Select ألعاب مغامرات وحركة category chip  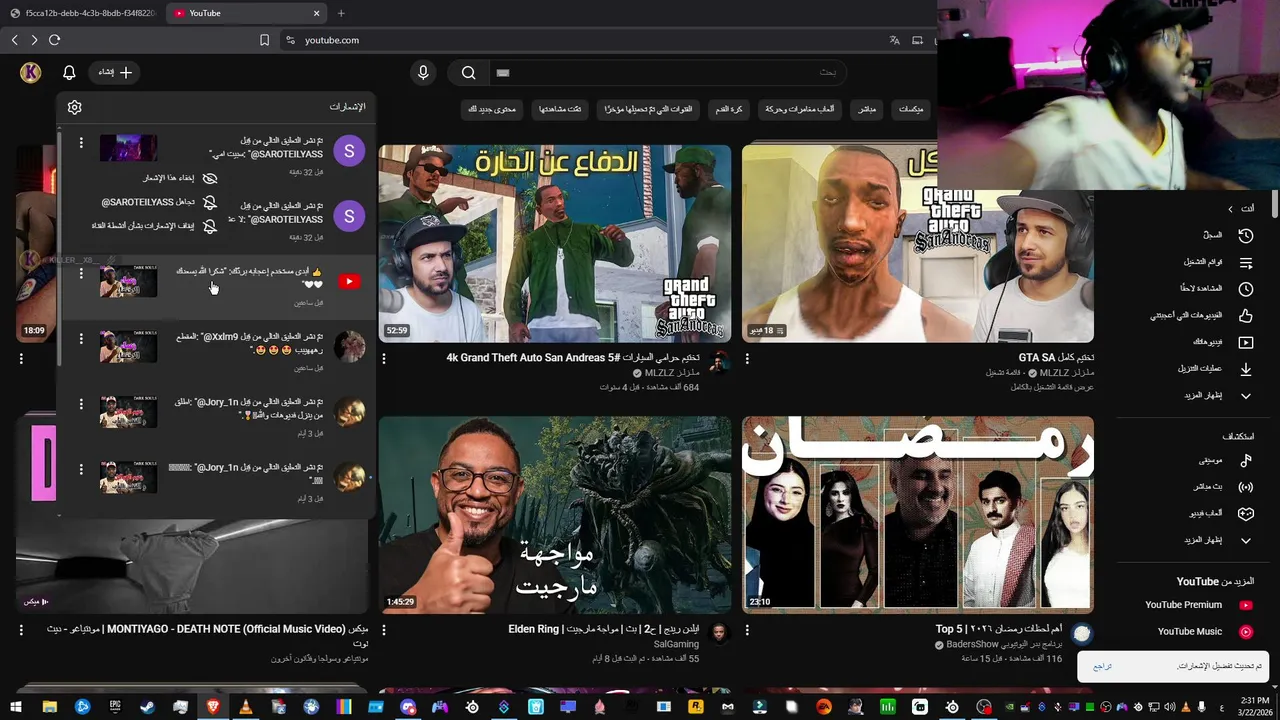tap(800, 108)
